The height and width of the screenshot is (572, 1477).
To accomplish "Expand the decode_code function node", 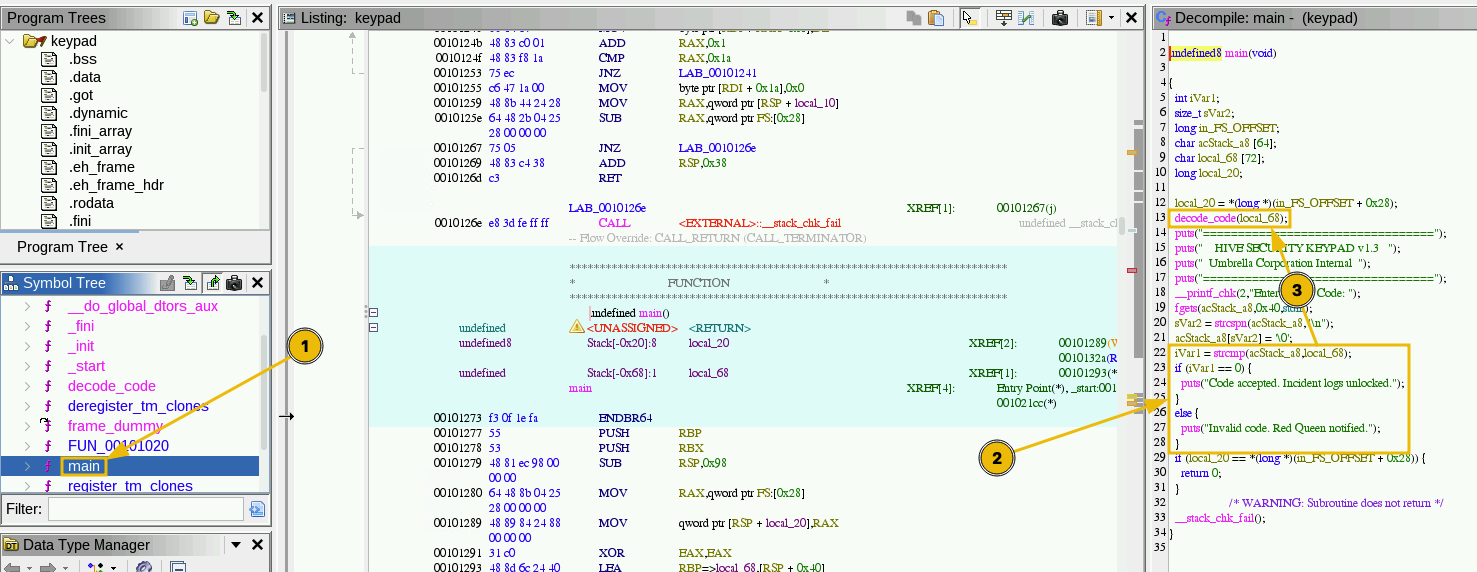I will tap(27, 386).
